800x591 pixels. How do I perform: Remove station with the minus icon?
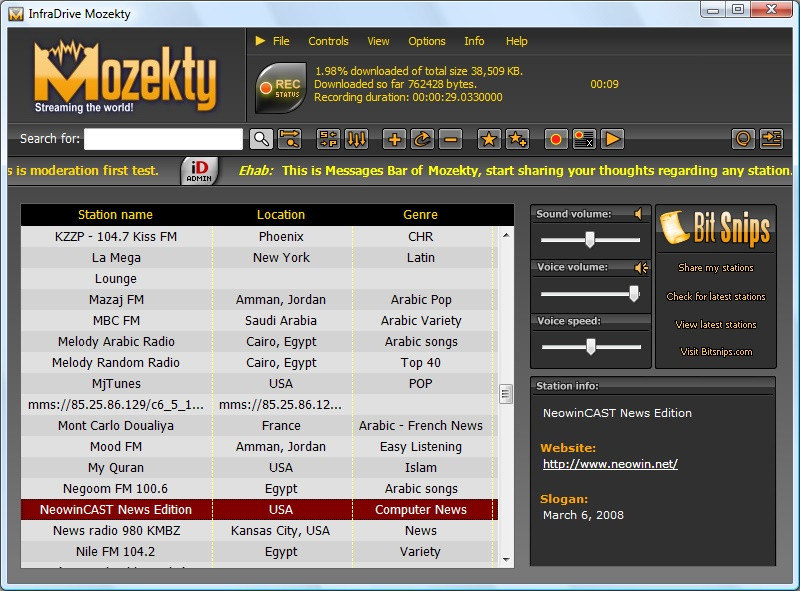tap(451, 139)
